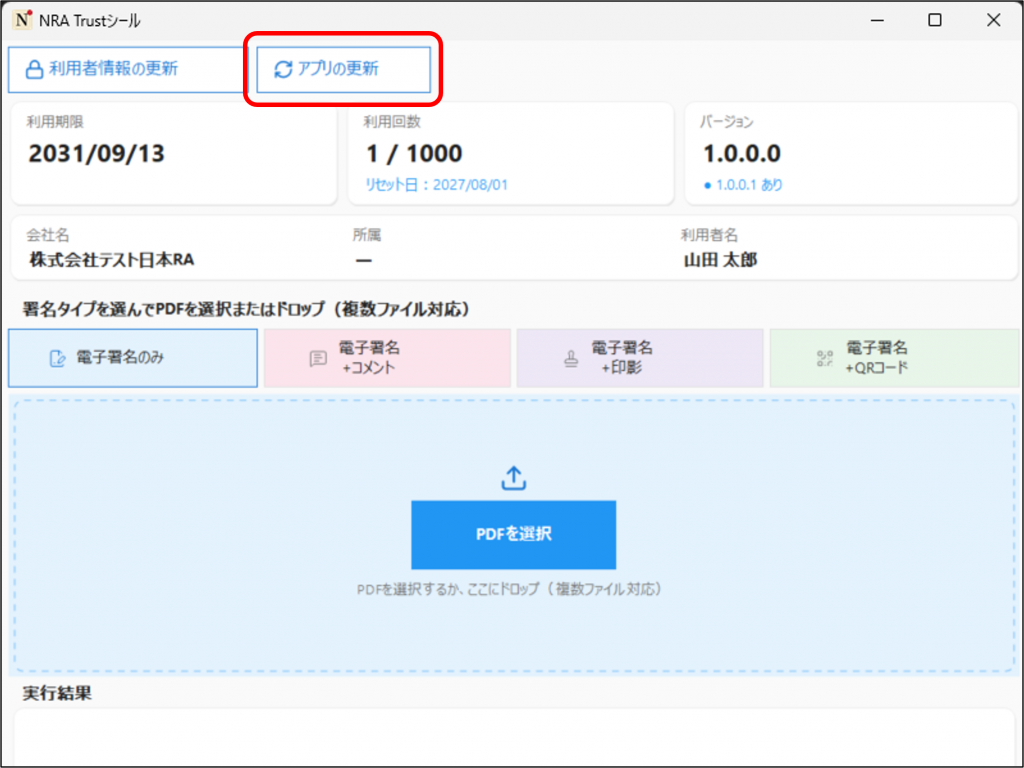Select the 電子署名+コメント signature type
The height and width of the screenshot is (768, 1024).
(x=387, y=358)
